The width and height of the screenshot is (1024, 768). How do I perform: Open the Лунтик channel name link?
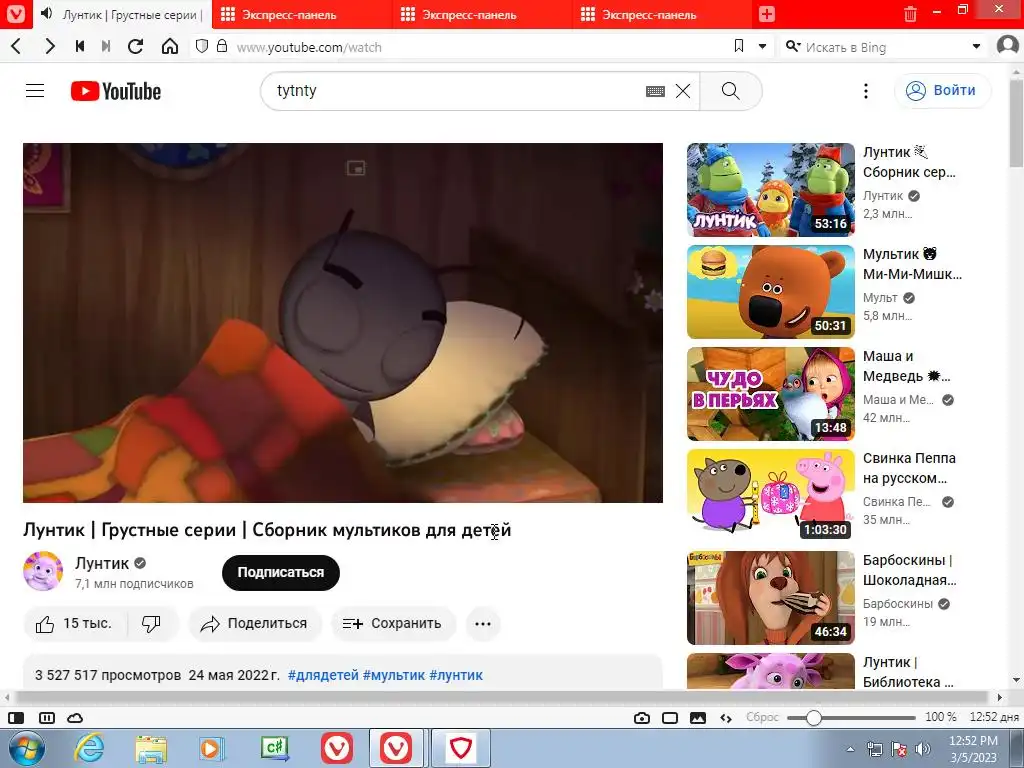(x=102, y=563)
